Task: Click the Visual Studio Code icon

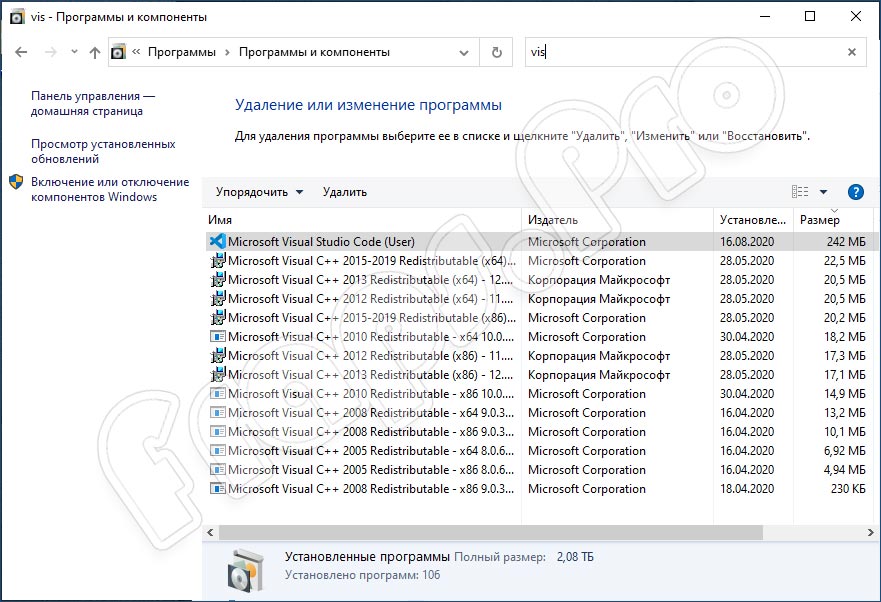Action: [x=217, y=242]
